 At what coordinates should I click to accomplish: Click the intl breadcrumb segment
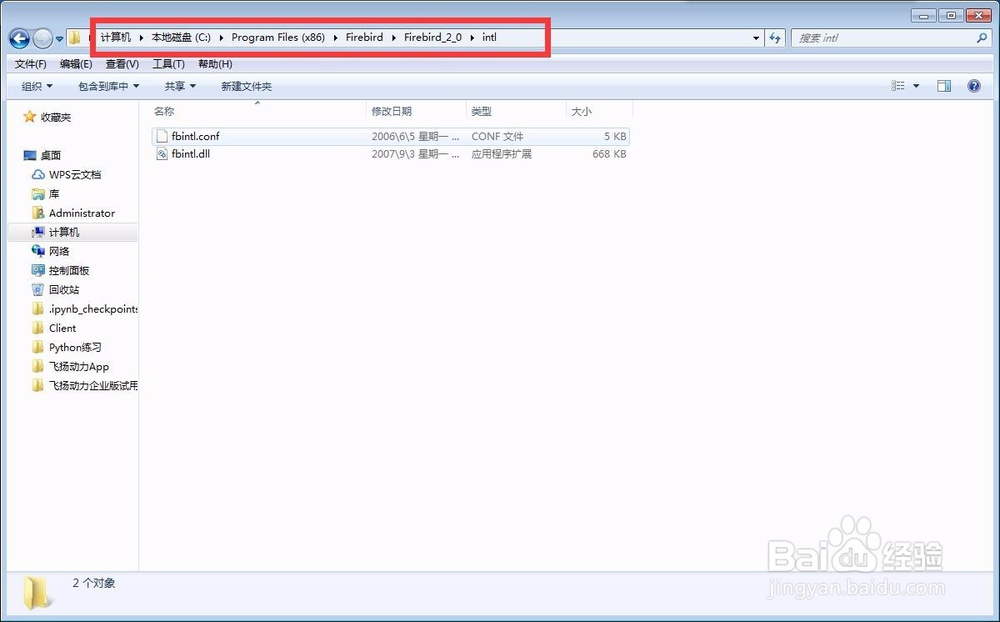pyautogui.click(x=489, y=38)
